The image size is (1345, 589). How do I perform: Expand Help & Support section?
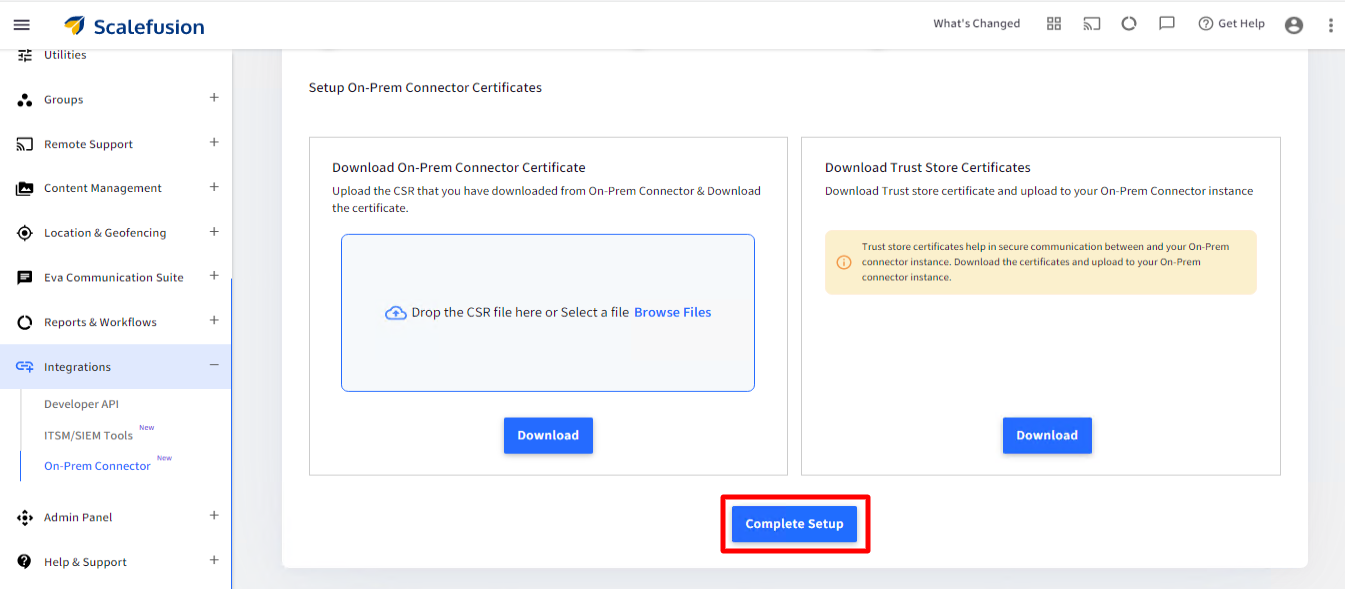(214, 560)
